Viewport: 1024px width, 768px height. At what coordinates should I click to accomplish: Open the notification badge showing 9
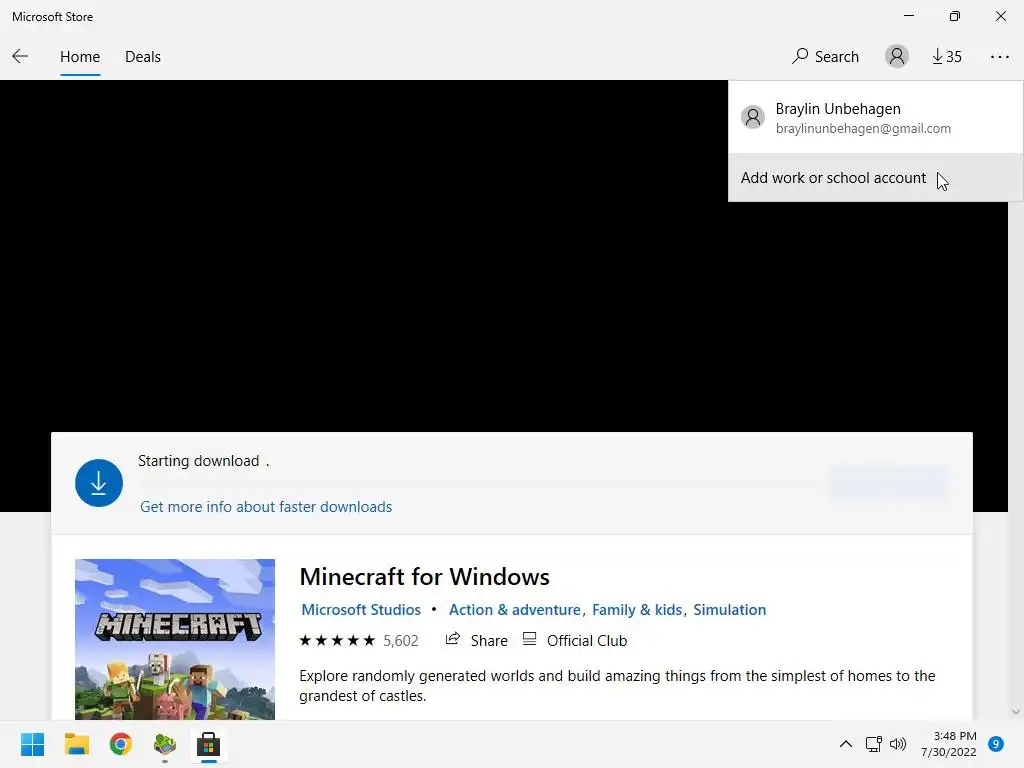(996, 744)
